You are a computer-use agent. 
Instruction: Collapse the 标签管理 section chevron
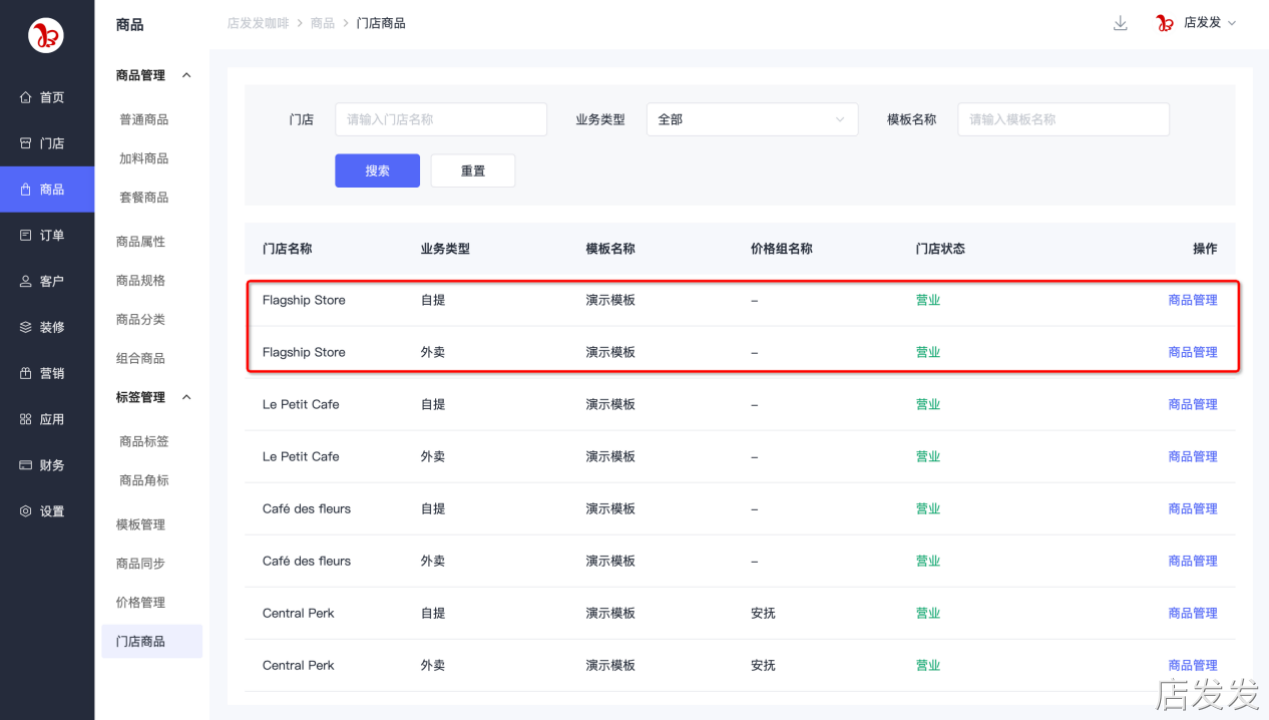(186, 397)
